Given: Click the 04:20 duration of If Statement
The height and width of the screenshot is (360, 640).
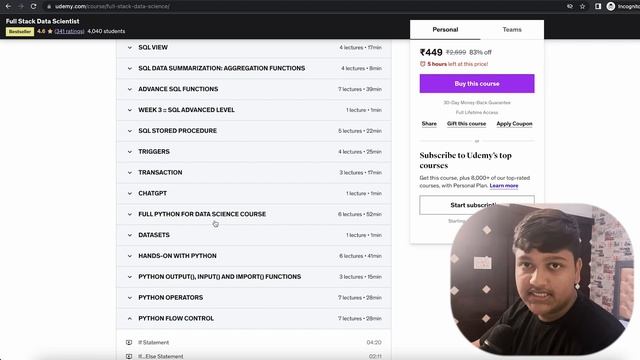Looking at the screenshot, I should 374,342.
